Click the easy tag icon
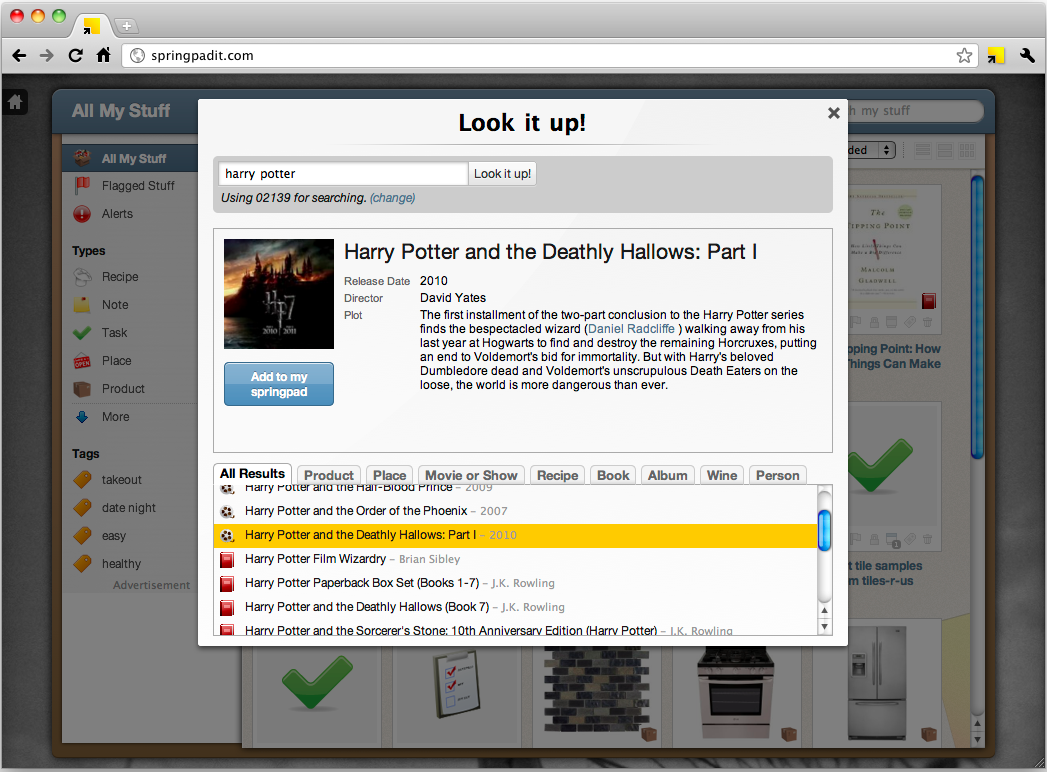Image resolution: width=1047 pixels, height=772 pixels. (82, 536)
